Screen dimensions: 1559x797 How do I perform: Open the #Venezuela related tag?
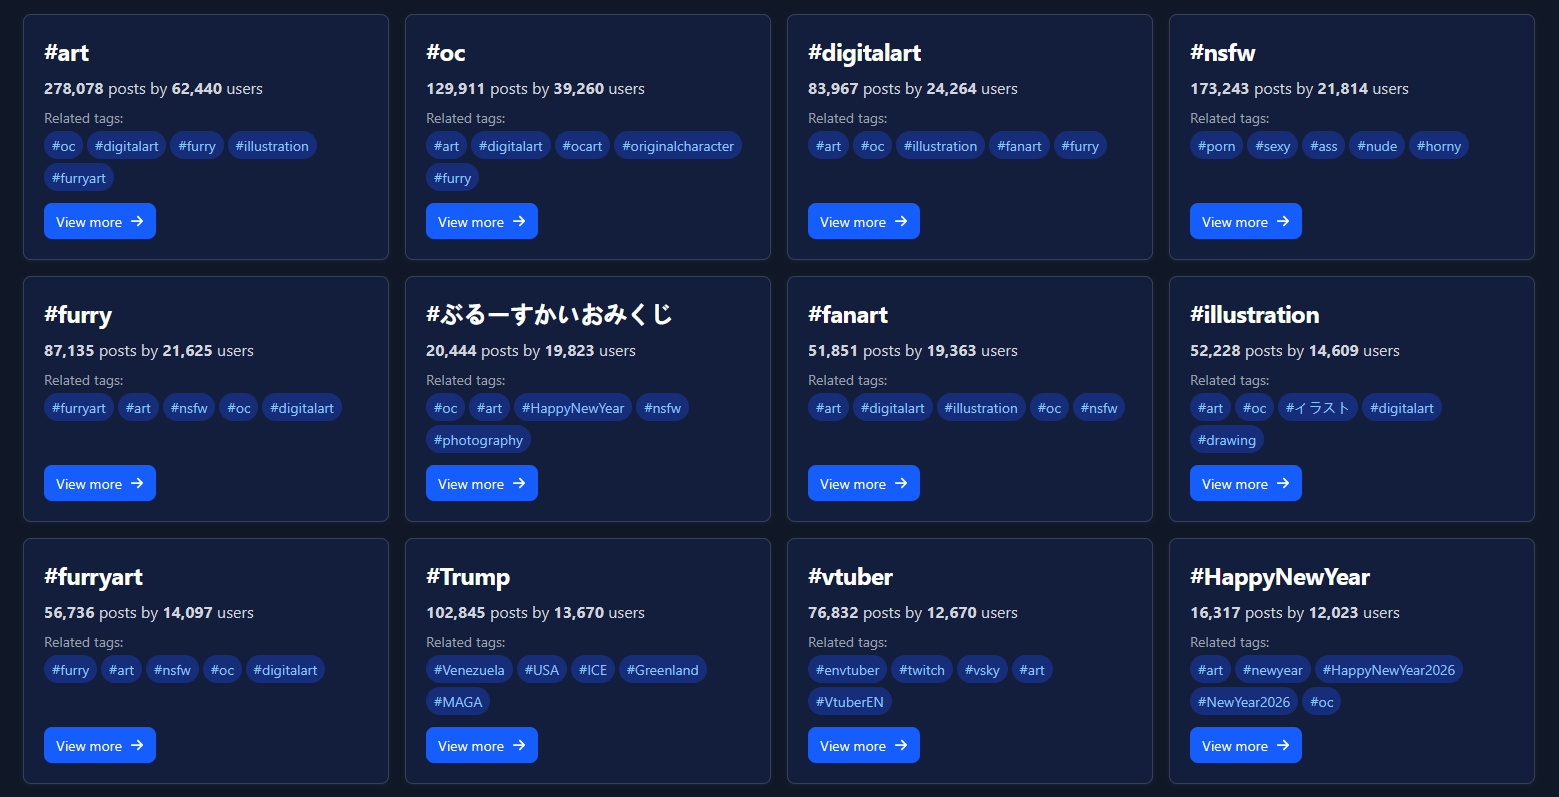(x=469, y=670)
